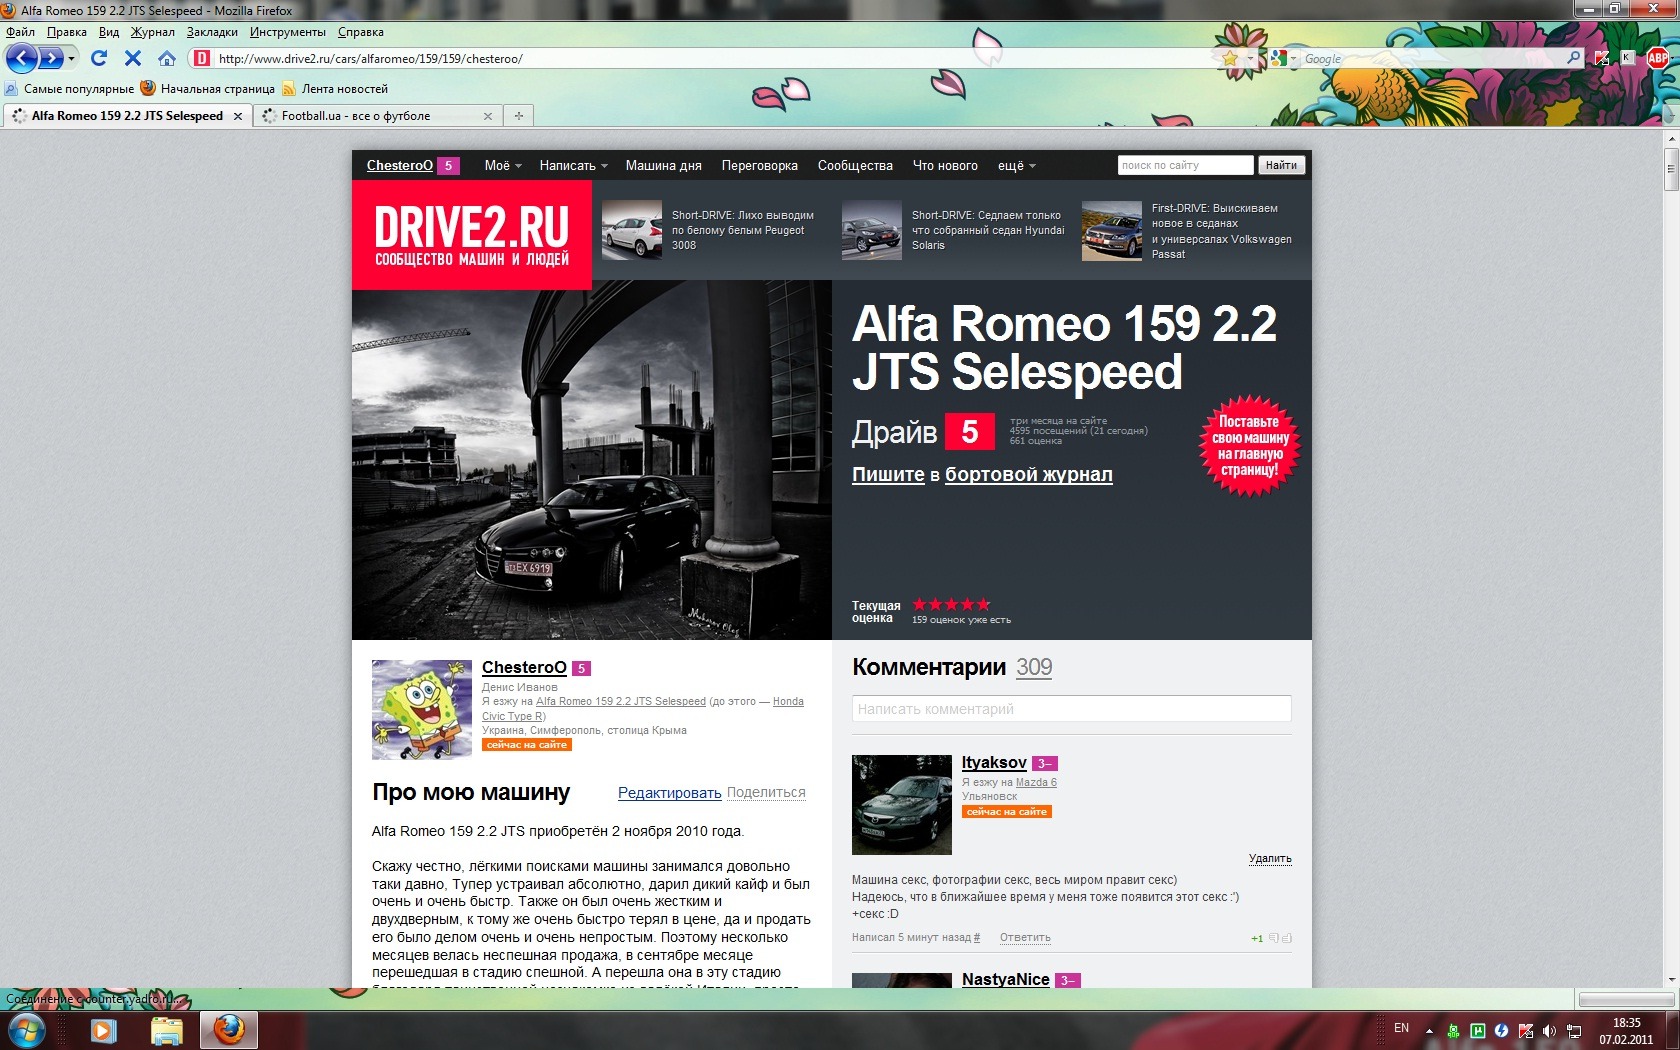This screenshot has height=1050, width=1680.
Task: Reload the page with the refresh icon
Action: [x=98, y=58]
